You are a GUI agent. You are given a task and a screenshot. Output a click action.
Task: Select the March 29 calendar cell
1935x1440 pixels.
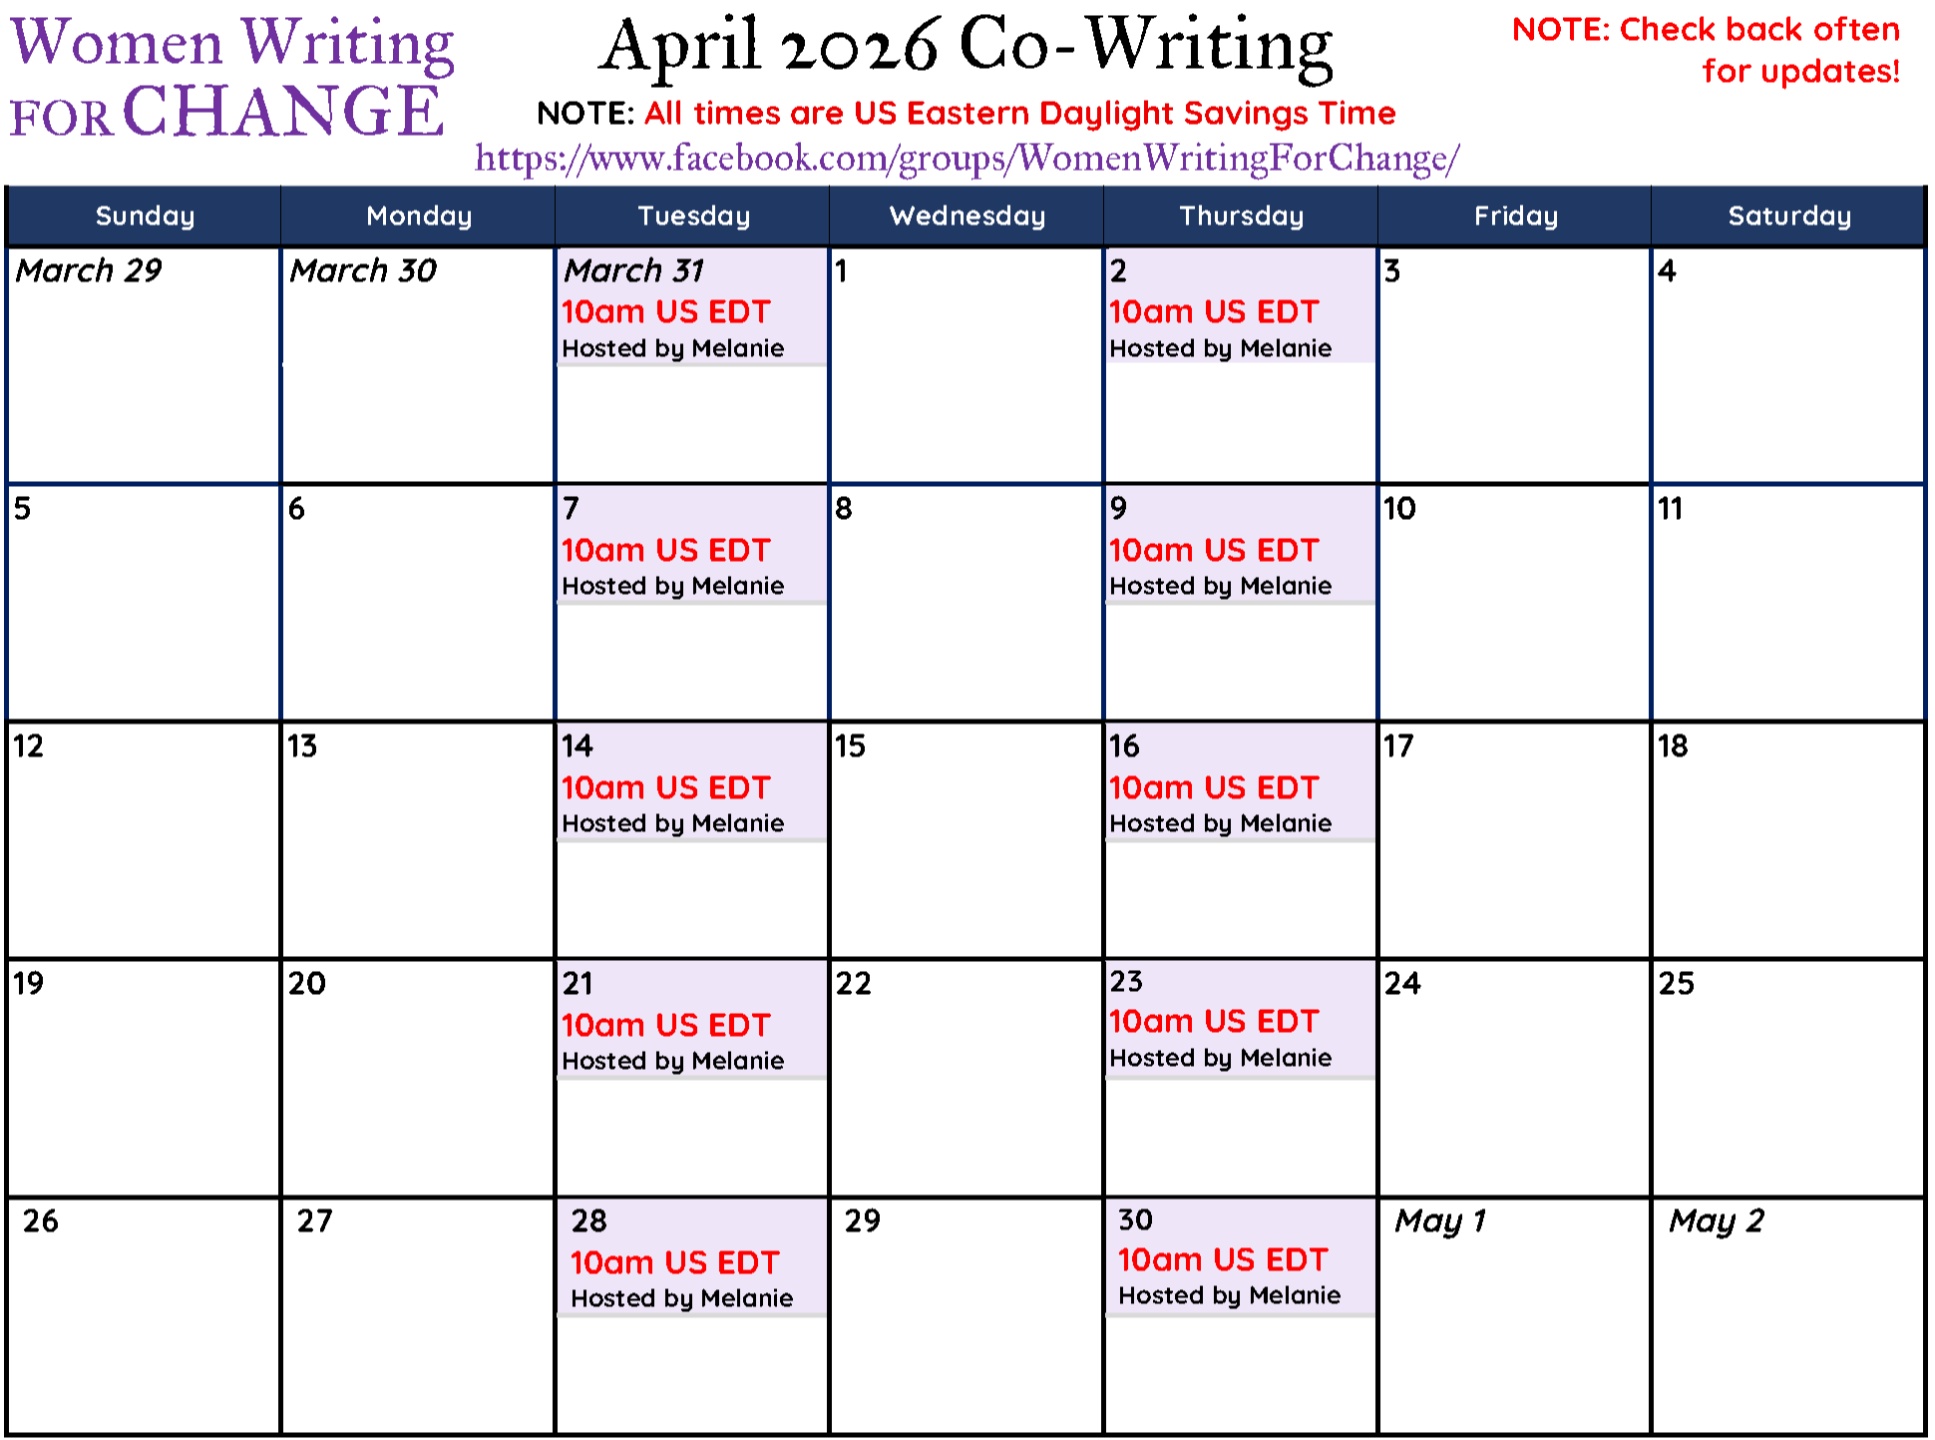[144, 365]
